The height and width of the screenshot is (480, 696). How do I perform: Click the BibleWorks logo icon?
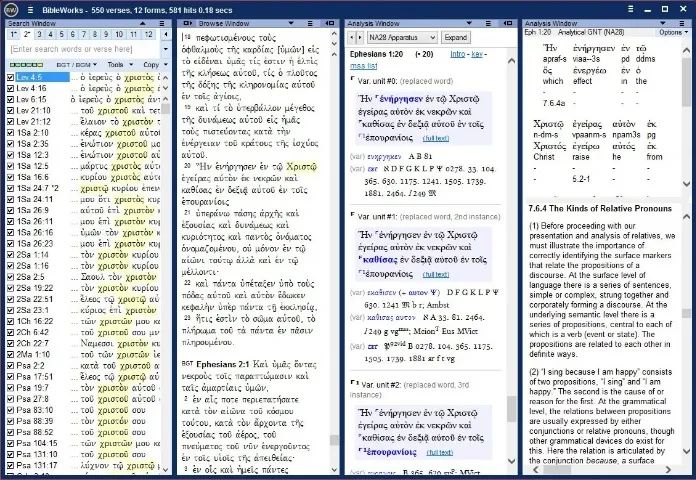[11, 9]
